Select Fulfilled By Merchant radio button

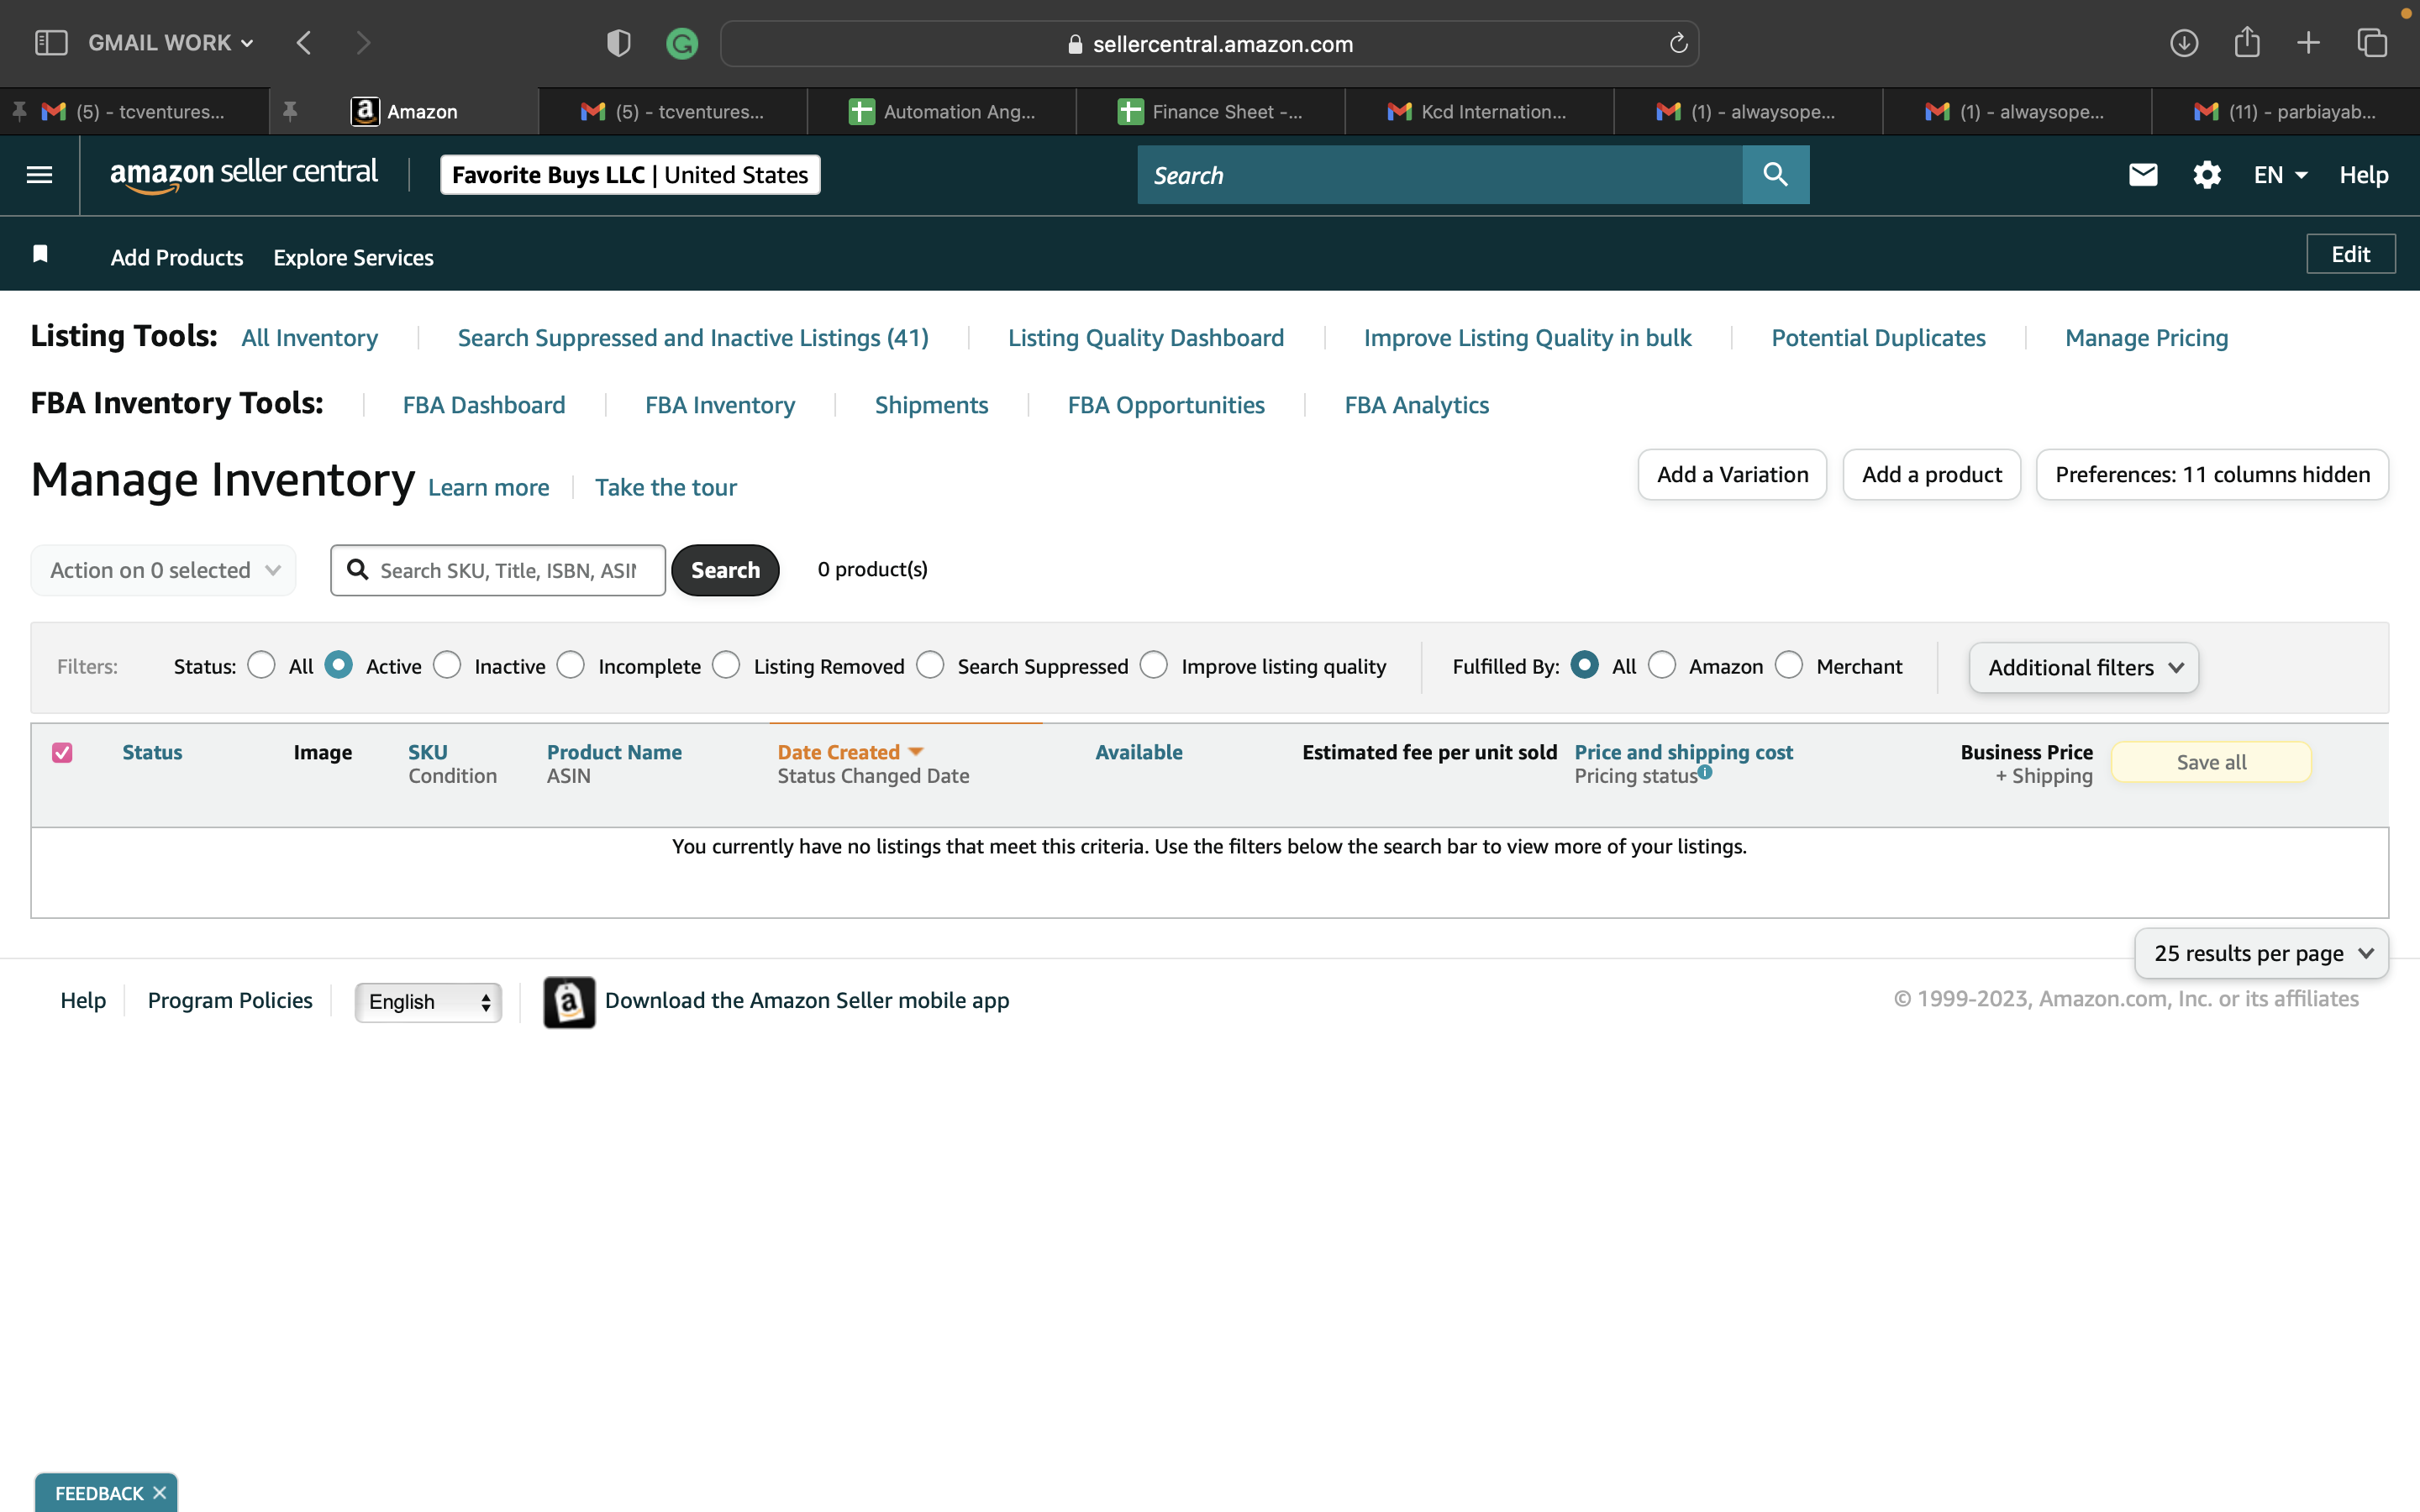(1789, 665)
